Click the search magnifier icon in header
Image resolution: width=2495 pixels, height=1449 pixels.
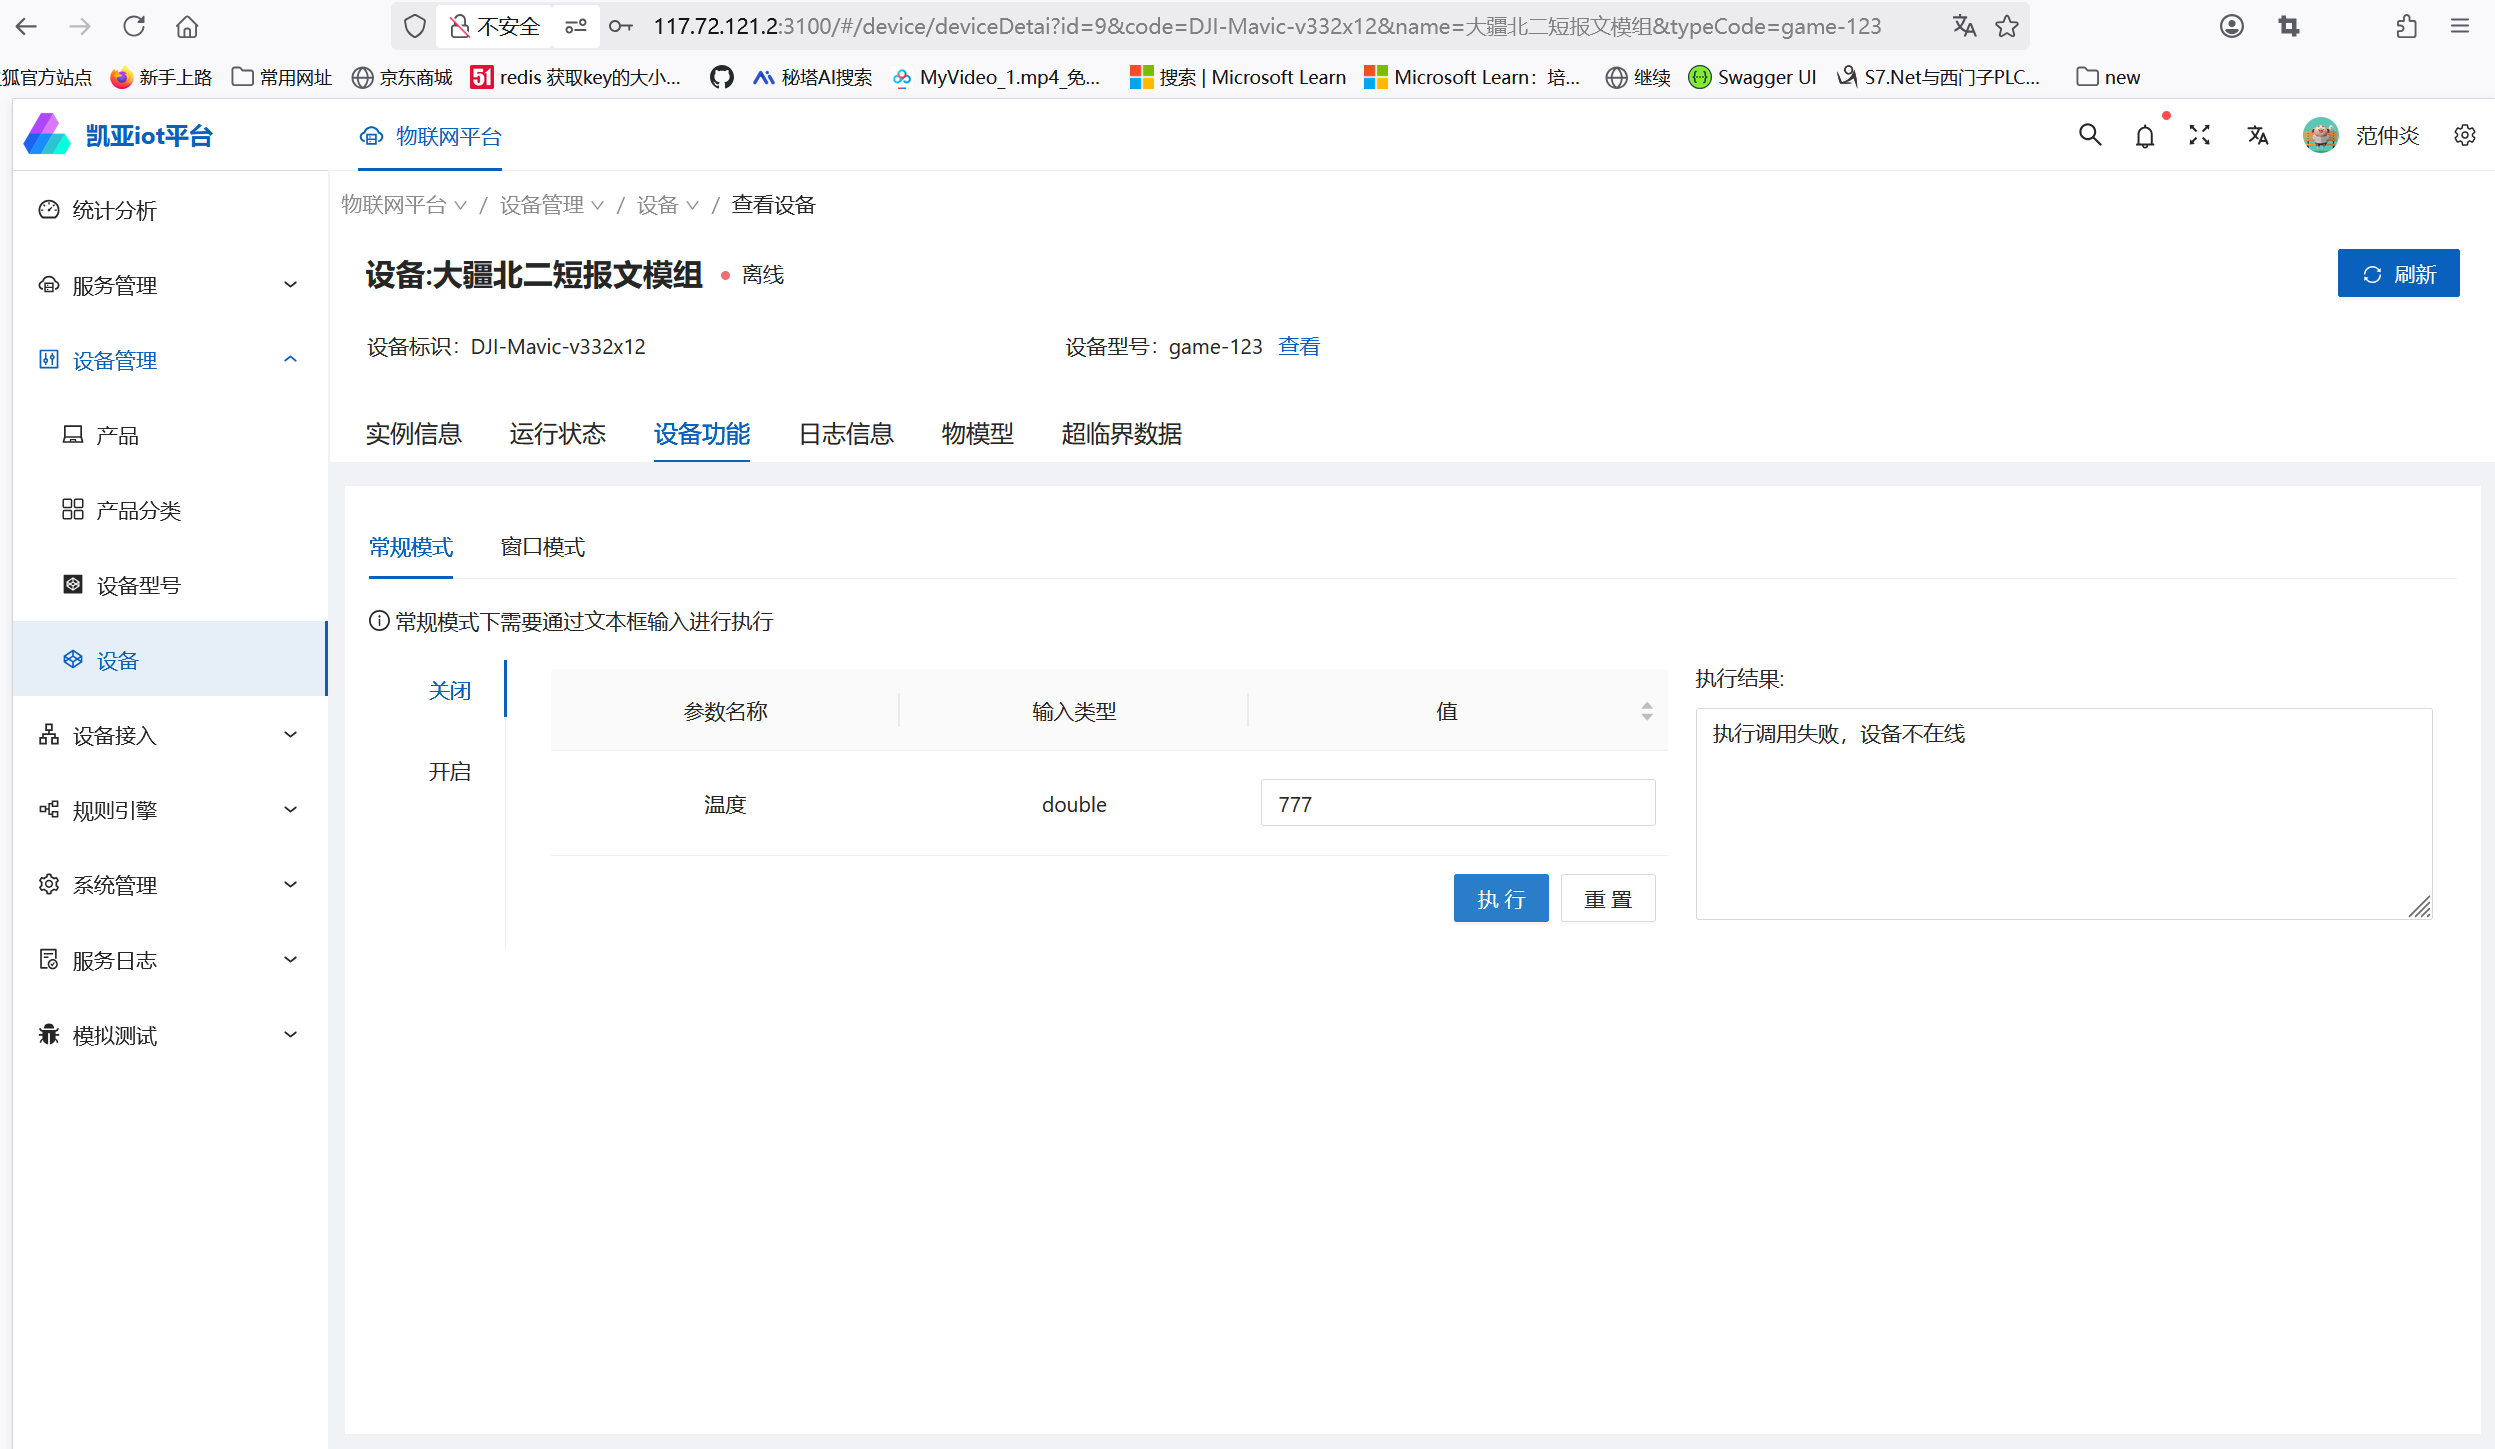click(2089, 135)
